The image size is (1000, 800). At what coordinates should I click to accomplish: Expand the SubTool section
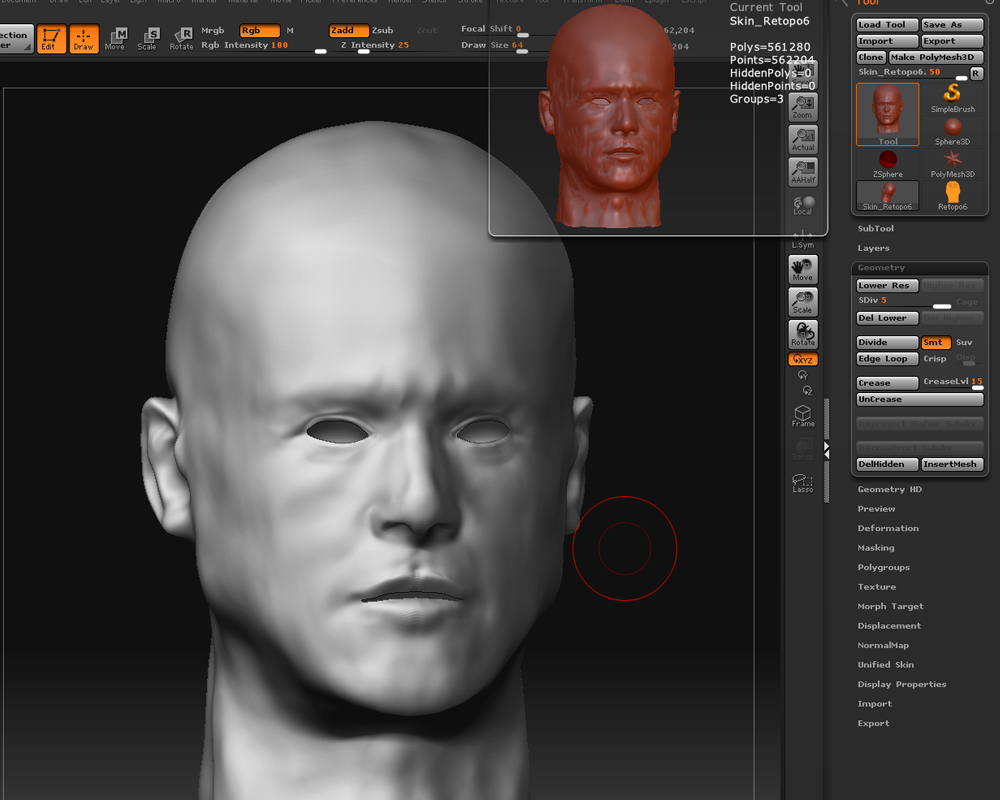tap(876, 229)
